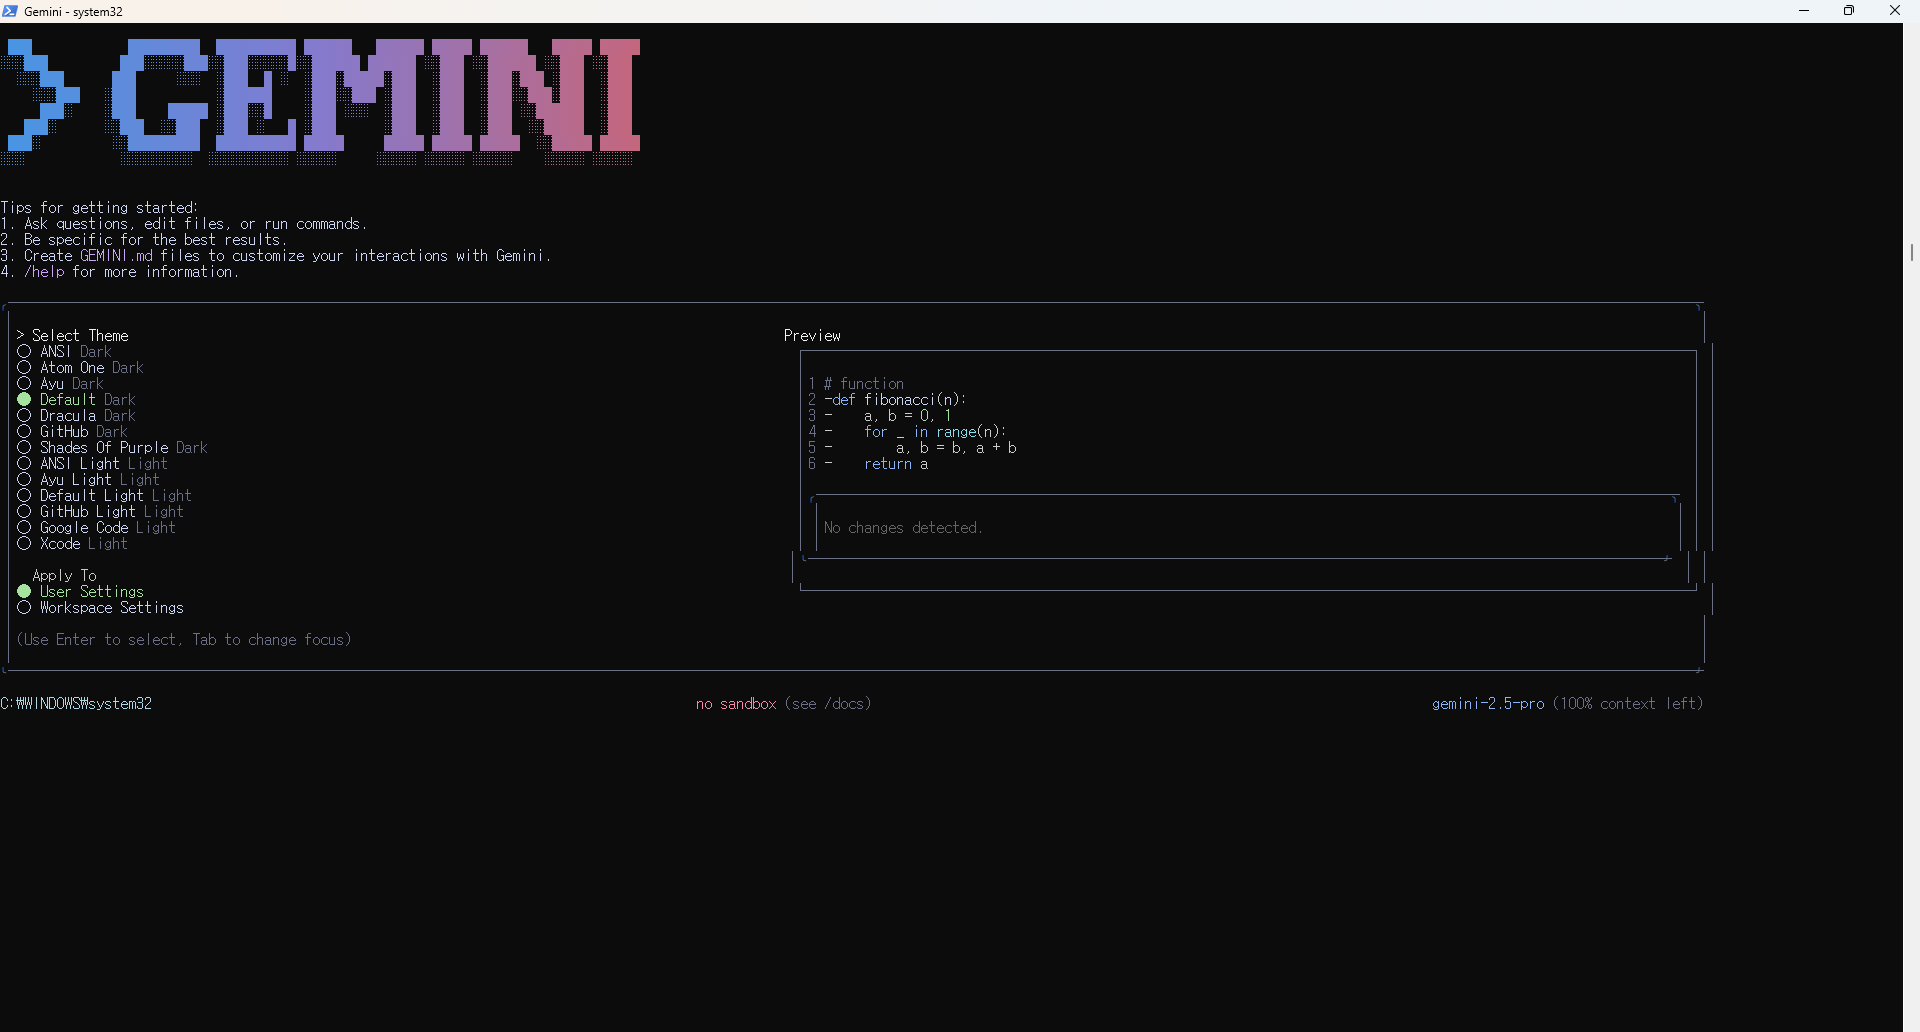The width and height of the screenshot is (1920, 1032).
Task: Click the C:\WINDOWS\system32 path in status bar
Action: (x=77, y=703)
